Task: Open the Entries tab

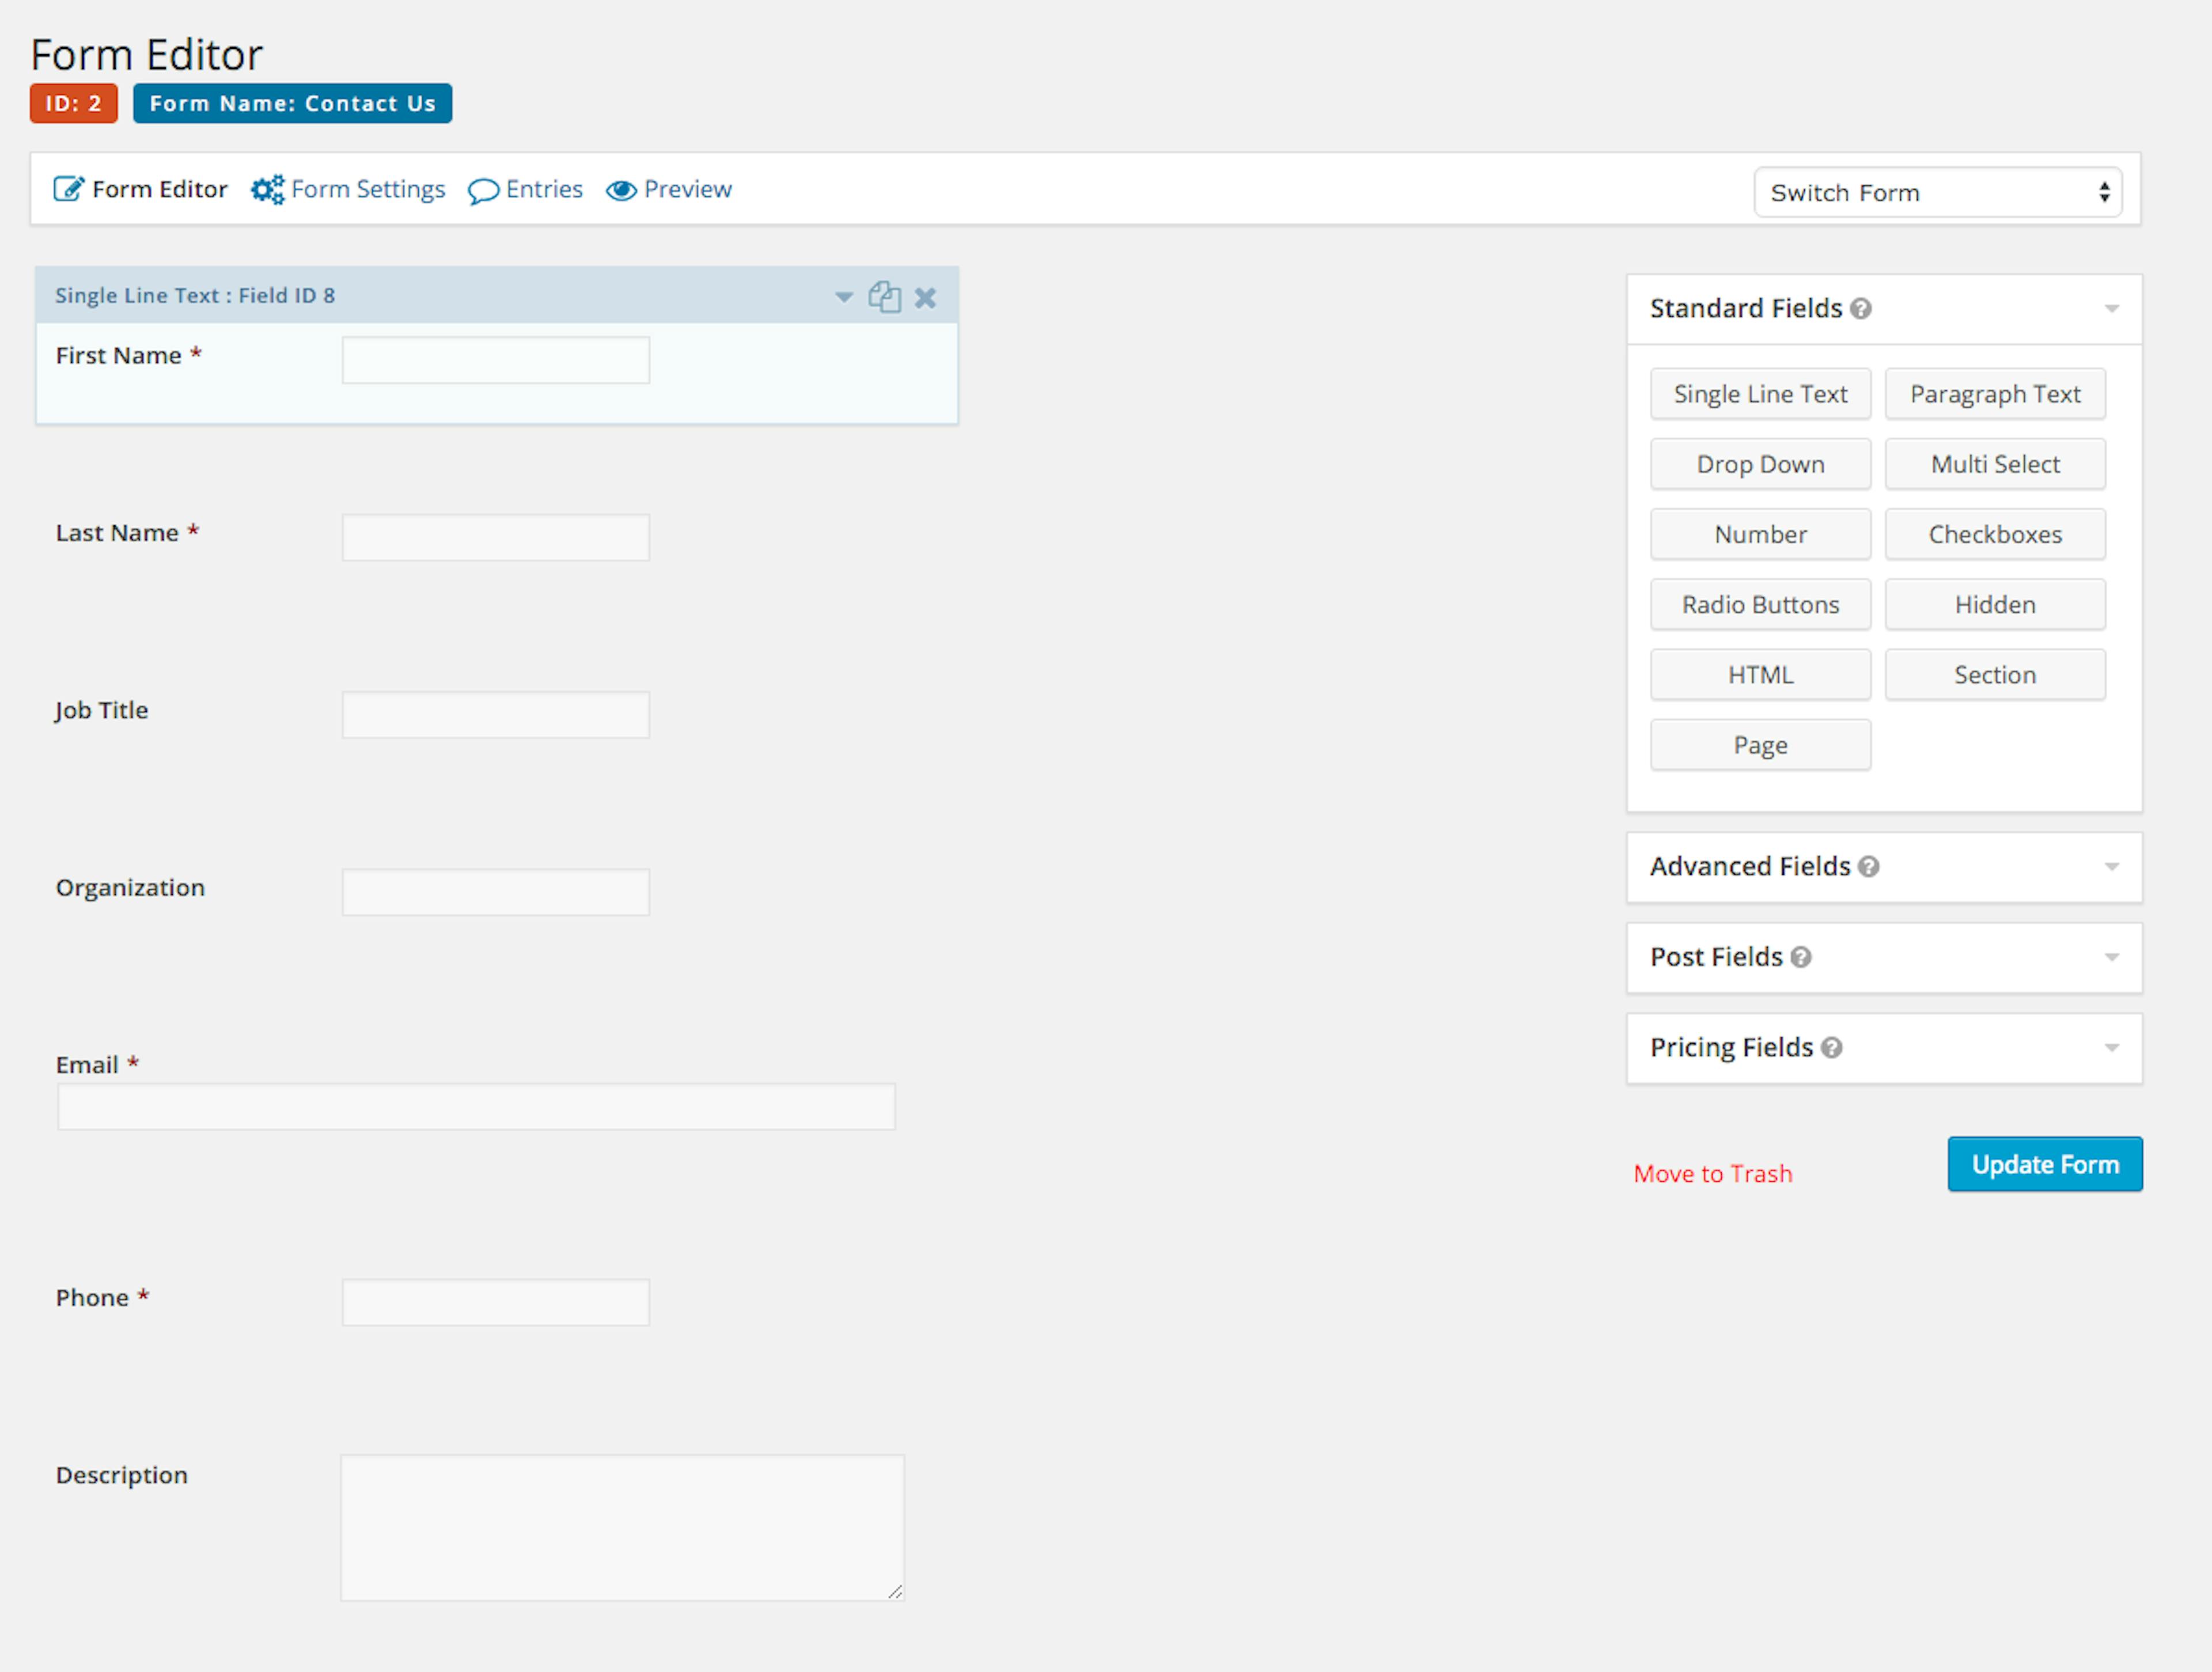Action: [525, 190]
